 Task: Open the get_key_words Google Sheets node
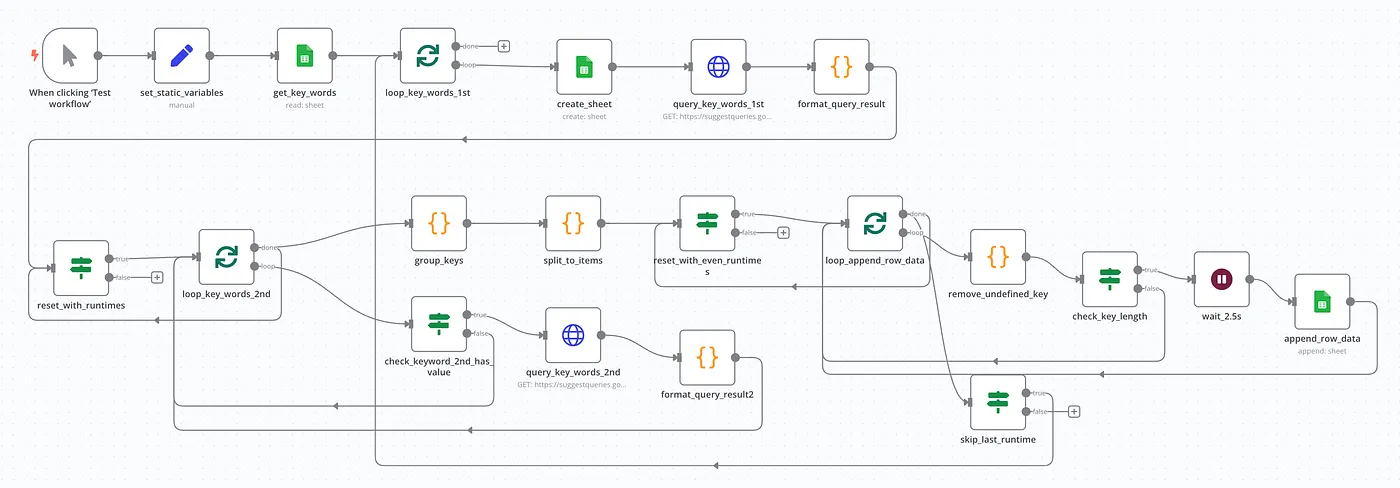[x=304, y=55]
